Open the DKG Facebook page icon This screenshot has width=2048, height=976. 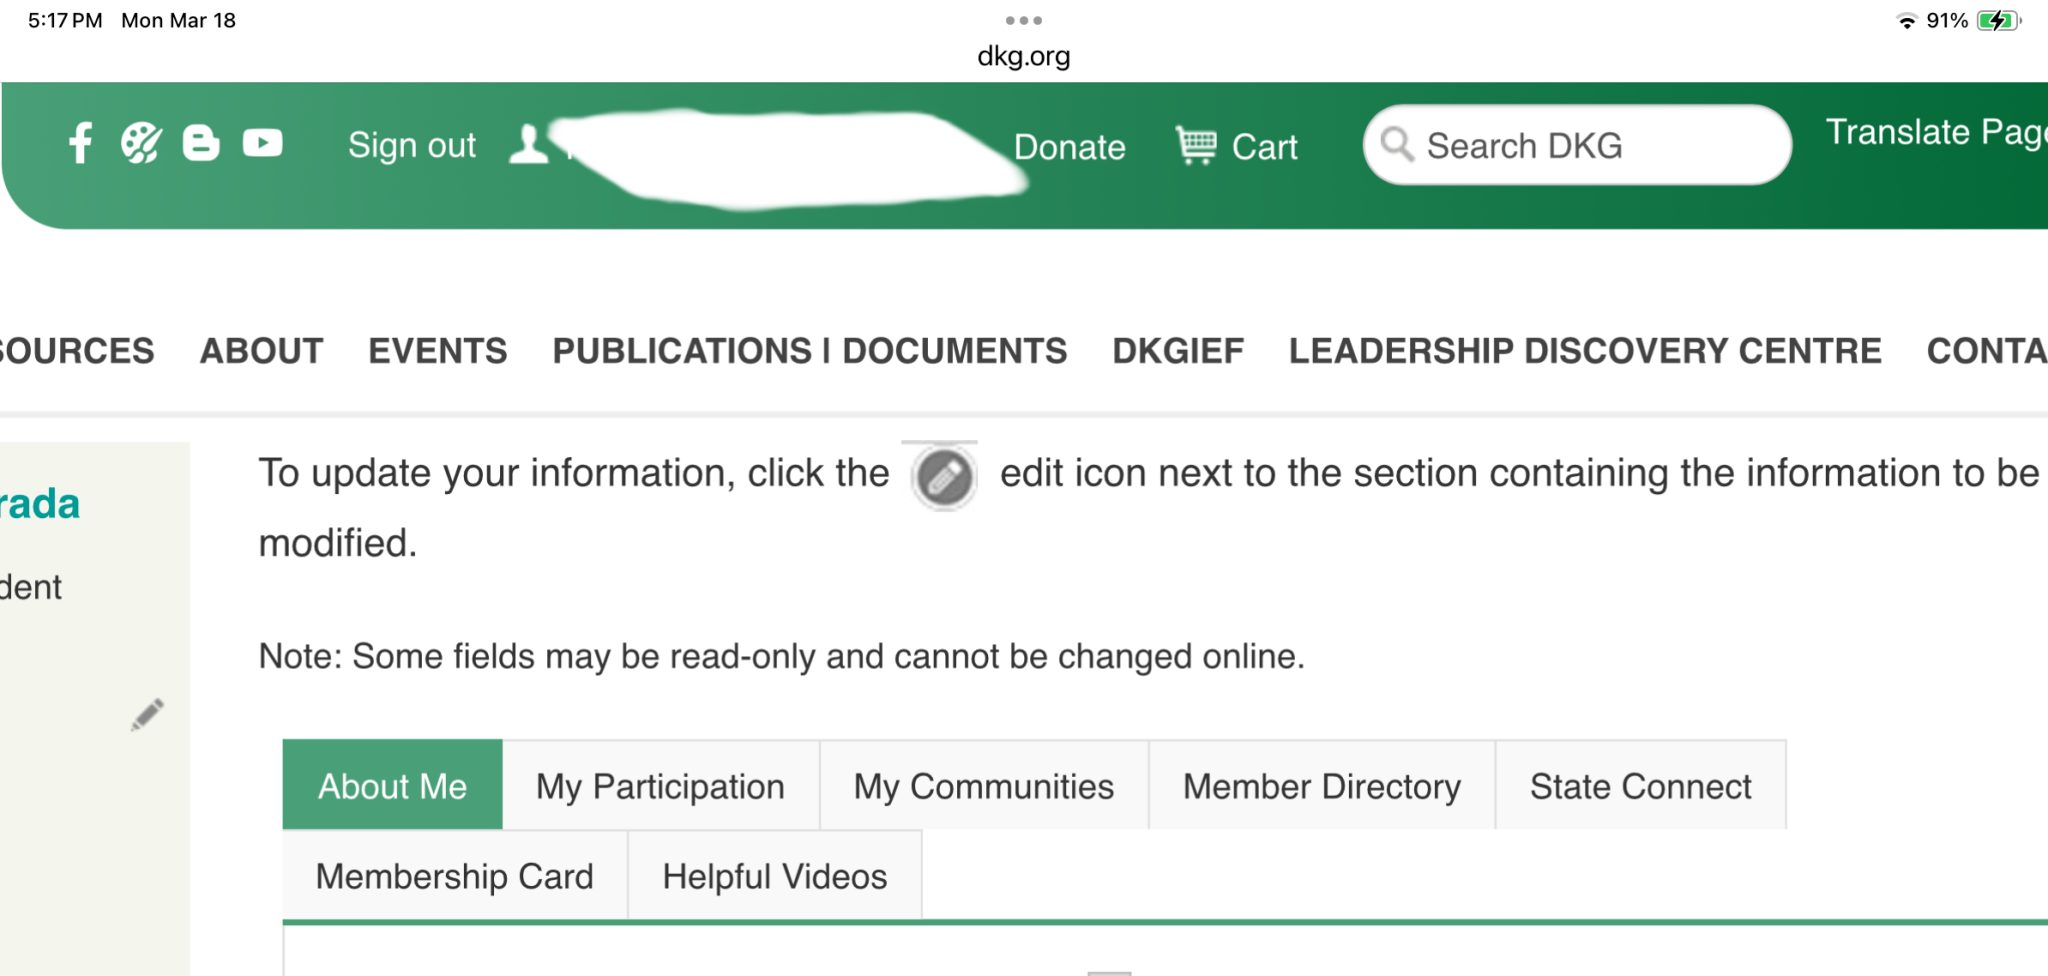(x=80, y=143)
